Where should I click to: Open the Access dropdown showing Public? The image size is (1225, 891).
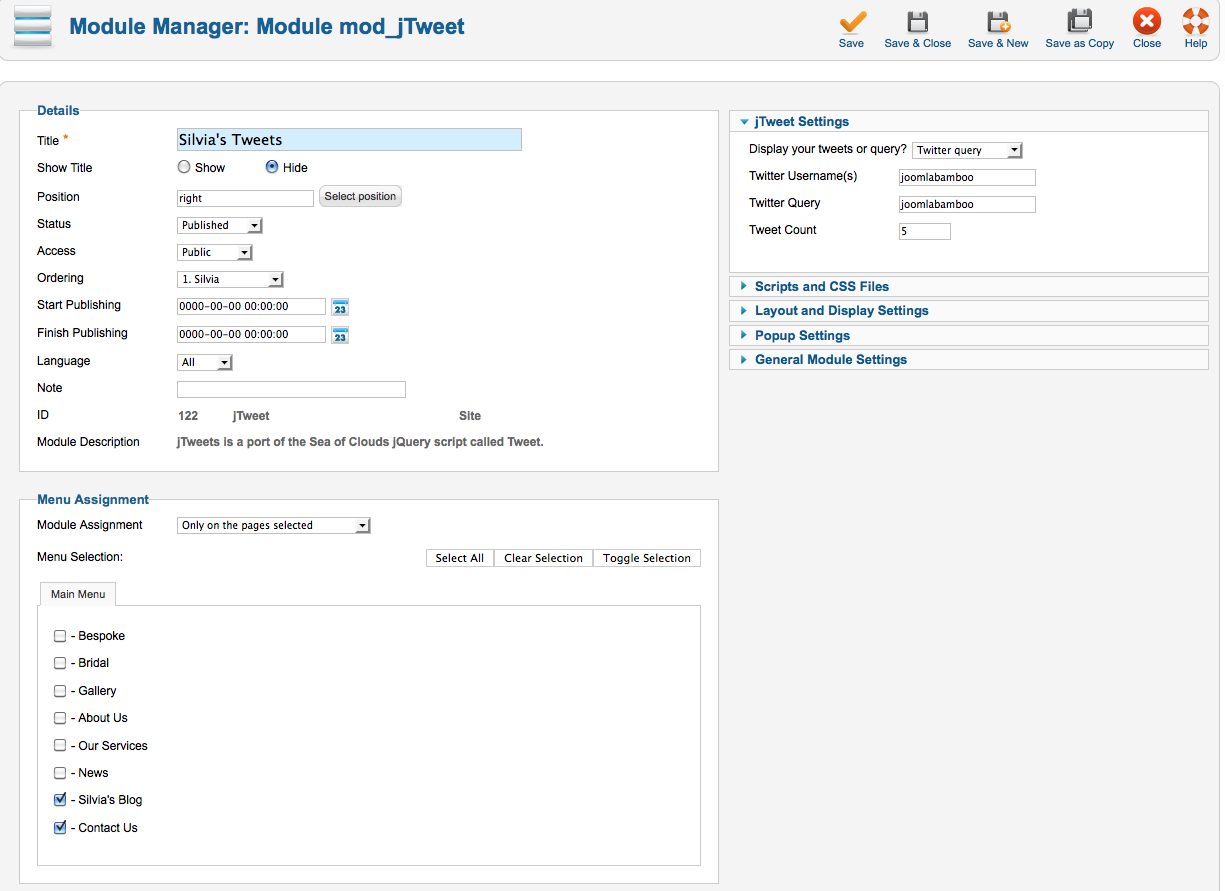coord(215,252)
